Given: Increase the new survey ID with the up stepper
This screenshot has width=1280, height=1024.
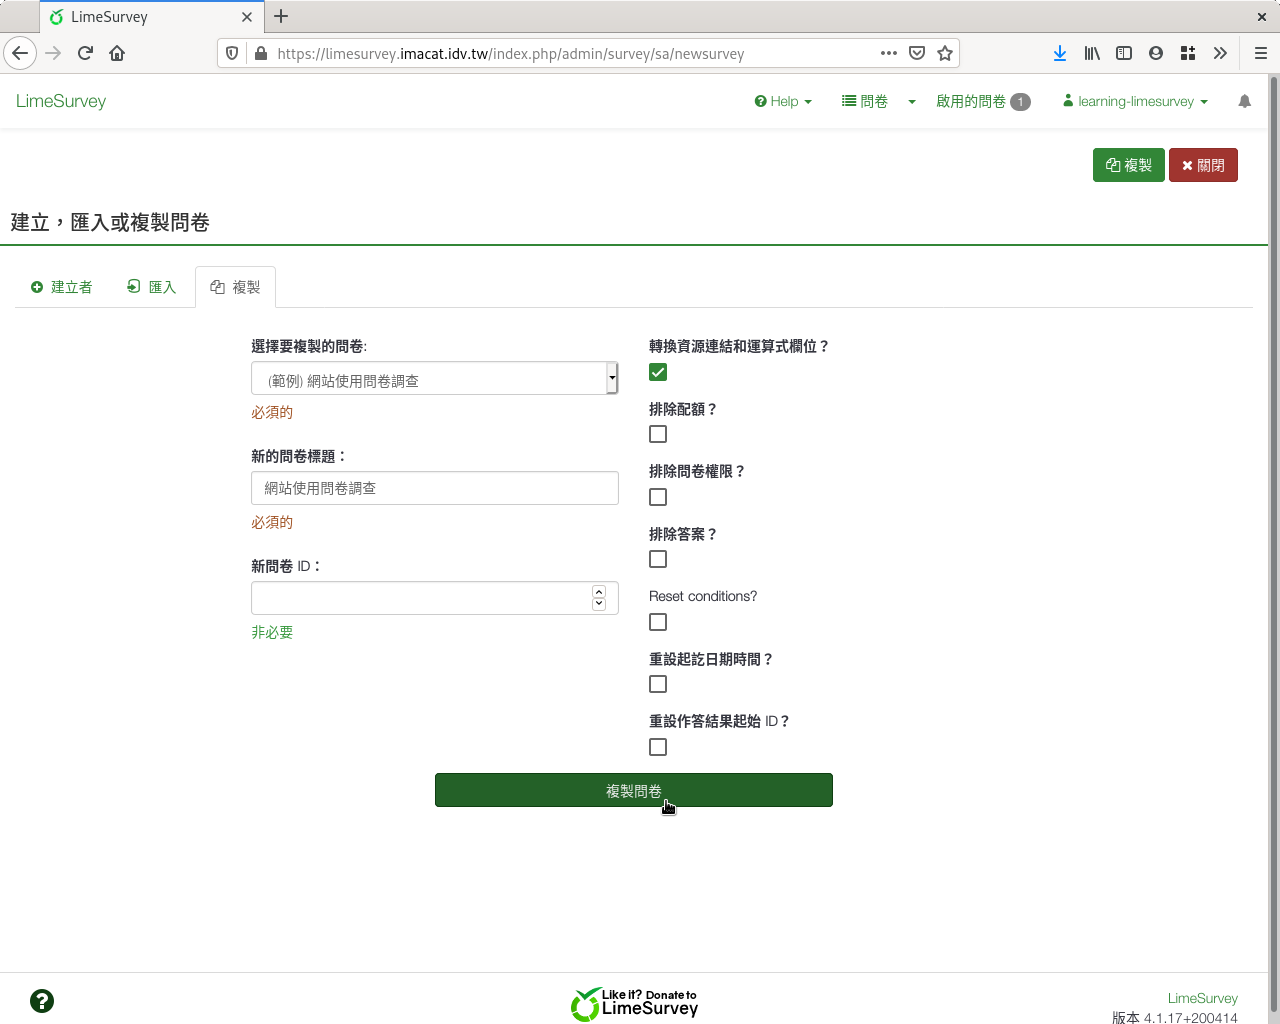Looking at the screenshot, I should coord(599,592).
